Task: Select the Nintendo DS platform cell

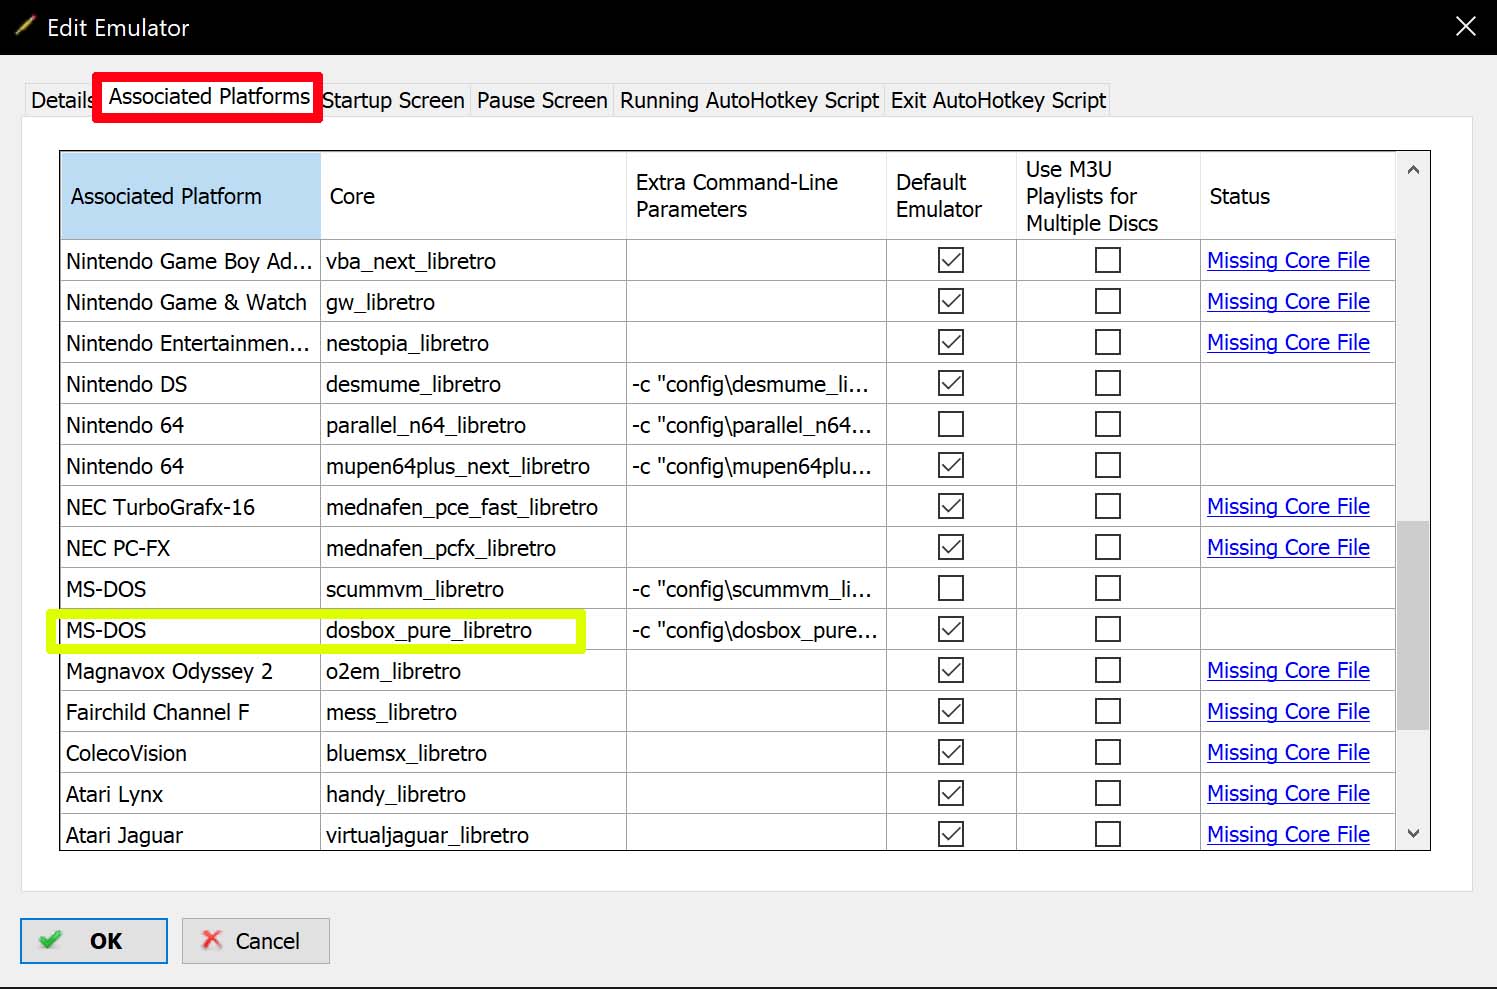Action: point(190,384)
